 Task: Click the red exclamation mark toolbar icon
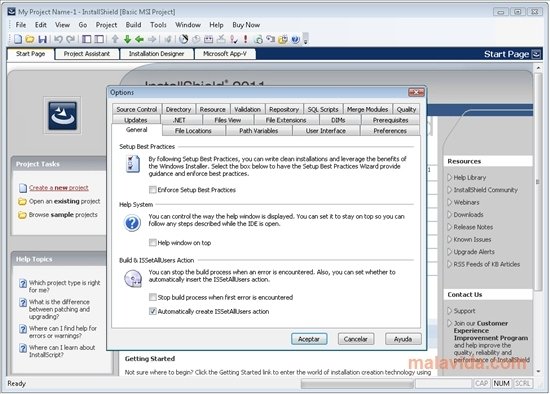point(246,39)
